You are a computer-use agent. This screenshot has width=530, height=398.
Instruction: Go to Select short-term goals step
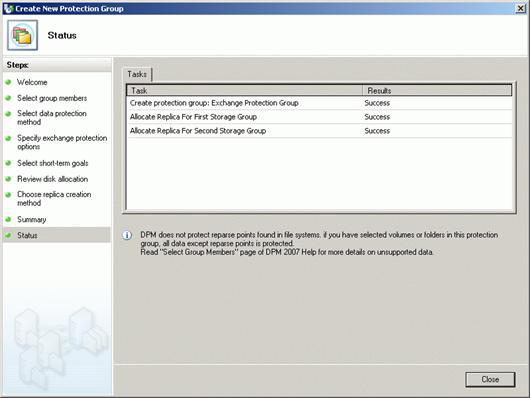point(53,163)
